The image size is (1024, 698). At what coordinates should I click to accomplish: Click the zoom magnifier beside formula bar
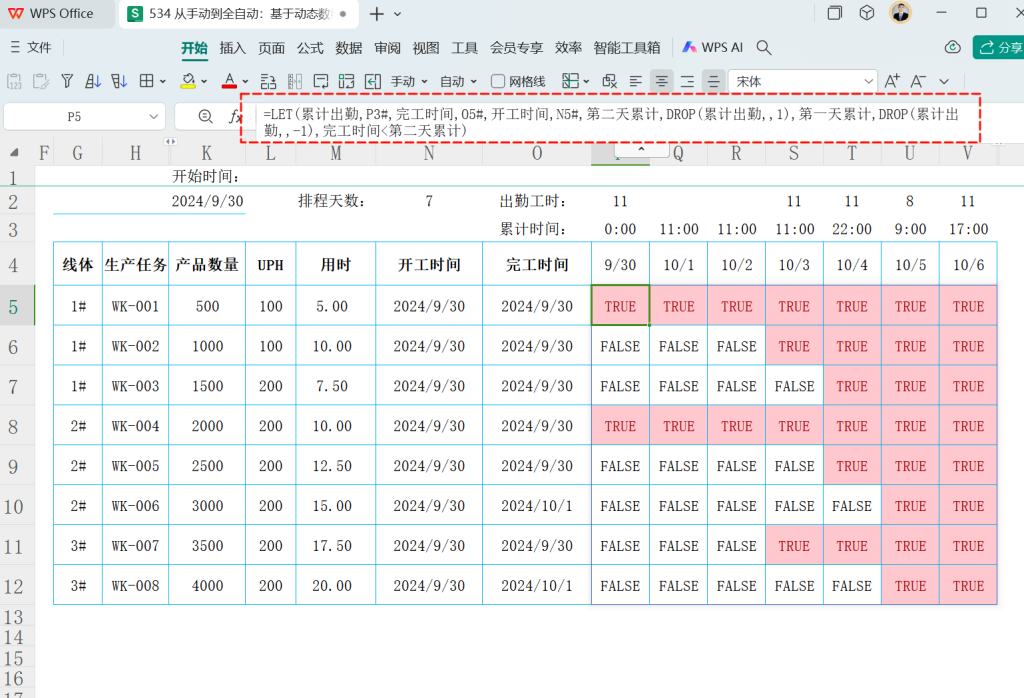click(x=205, y=116)
